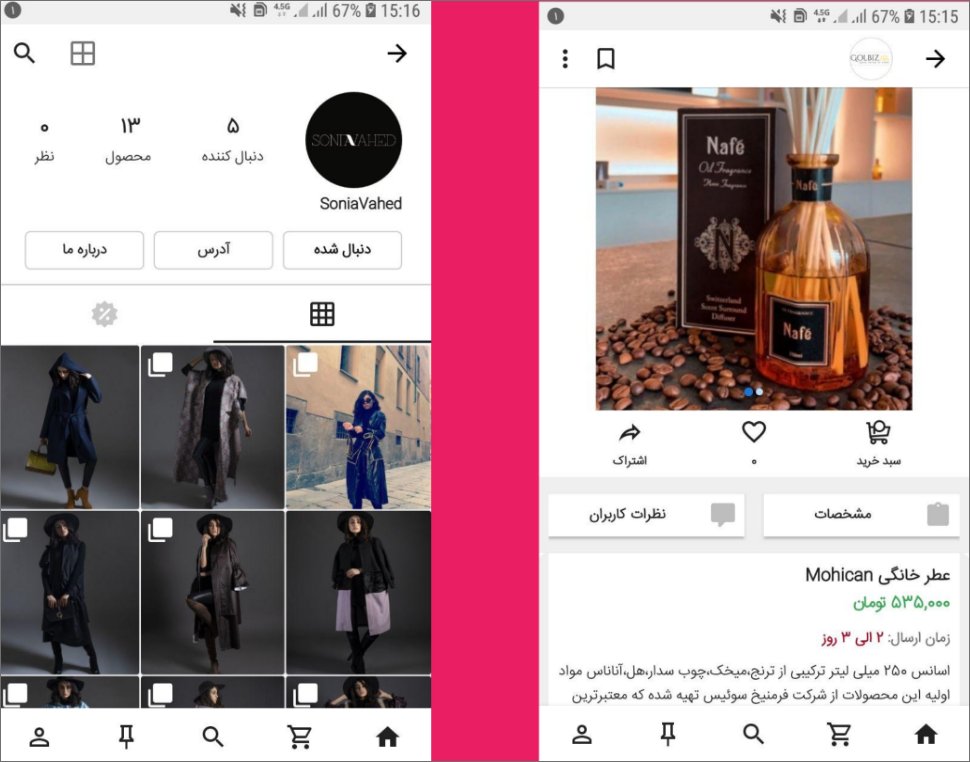Open product with navy hooded coat and yellow bag
The height and width of the screenshot is (762, 970).
click(70, 427)
